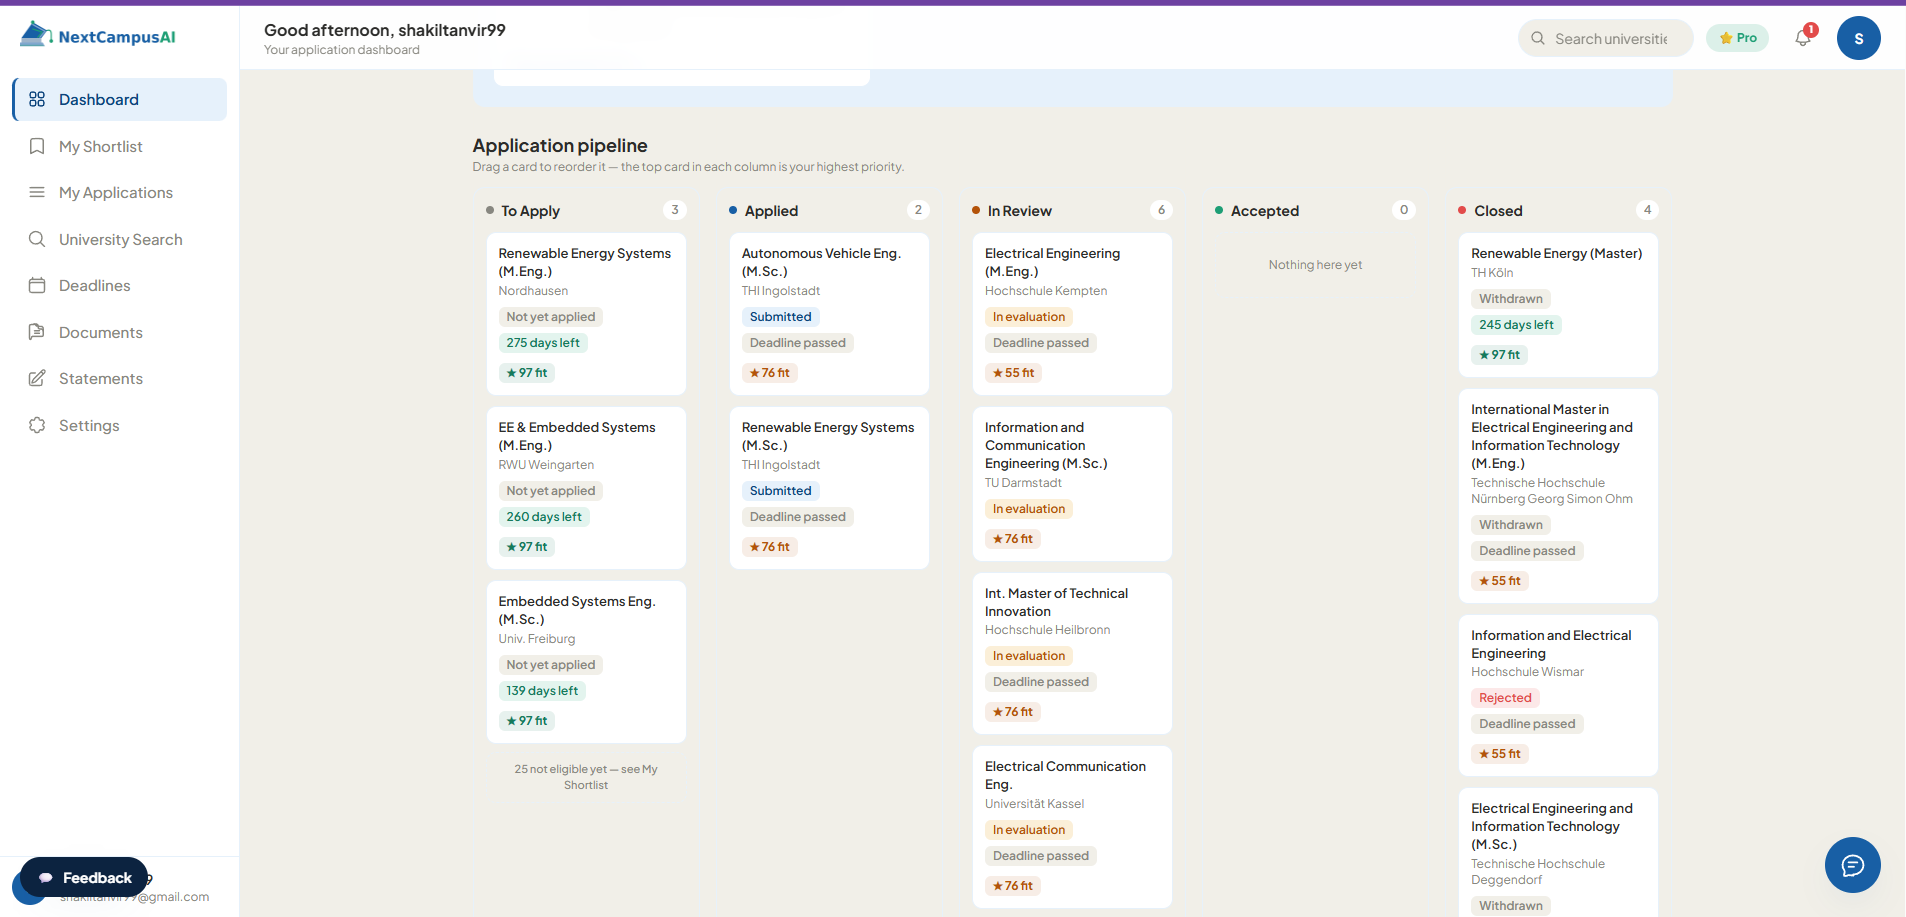Click In evaluation badge on TU Darmstadt card
The width and height of the screenshot is (1906, 917).
(1029, 509)
